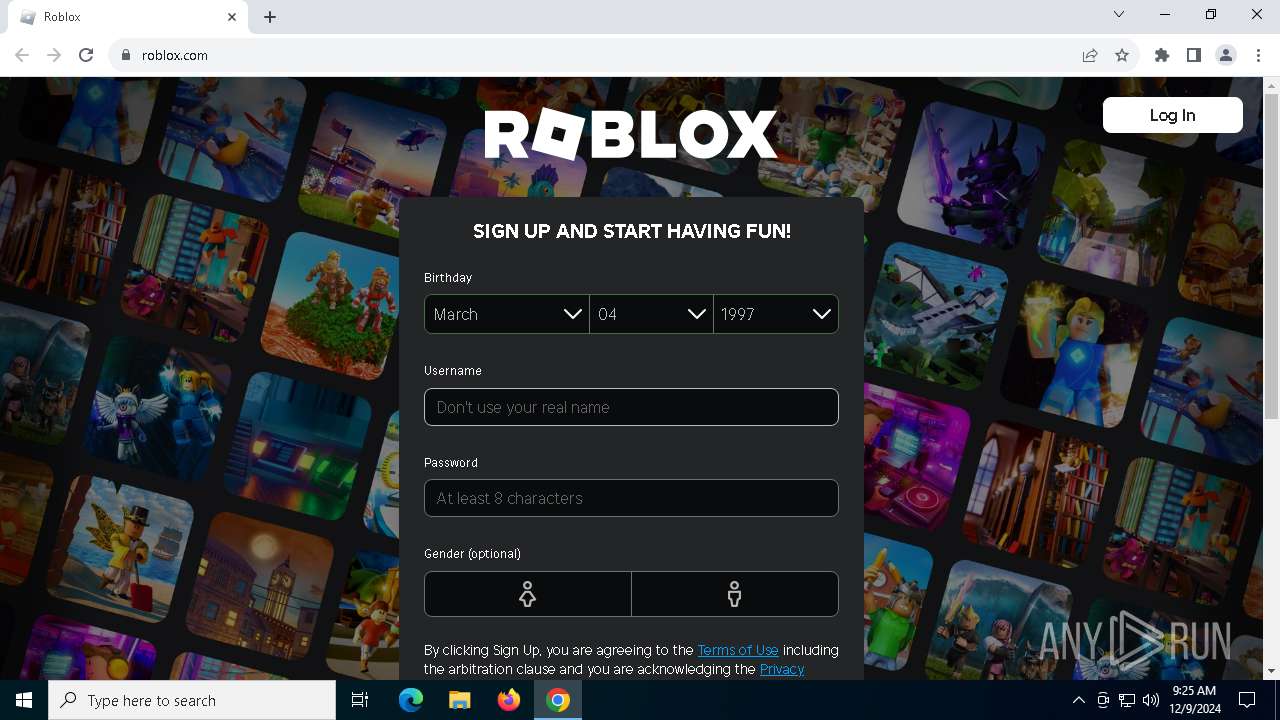Click the Roblox logo
The image size is (1280, 720).
click(x=631, y=135)
